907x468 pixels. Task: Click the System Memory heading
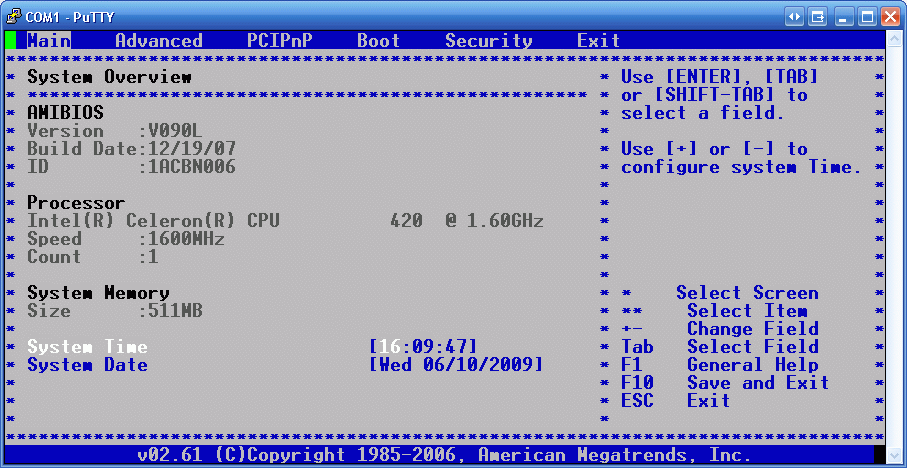click(98, 293)
